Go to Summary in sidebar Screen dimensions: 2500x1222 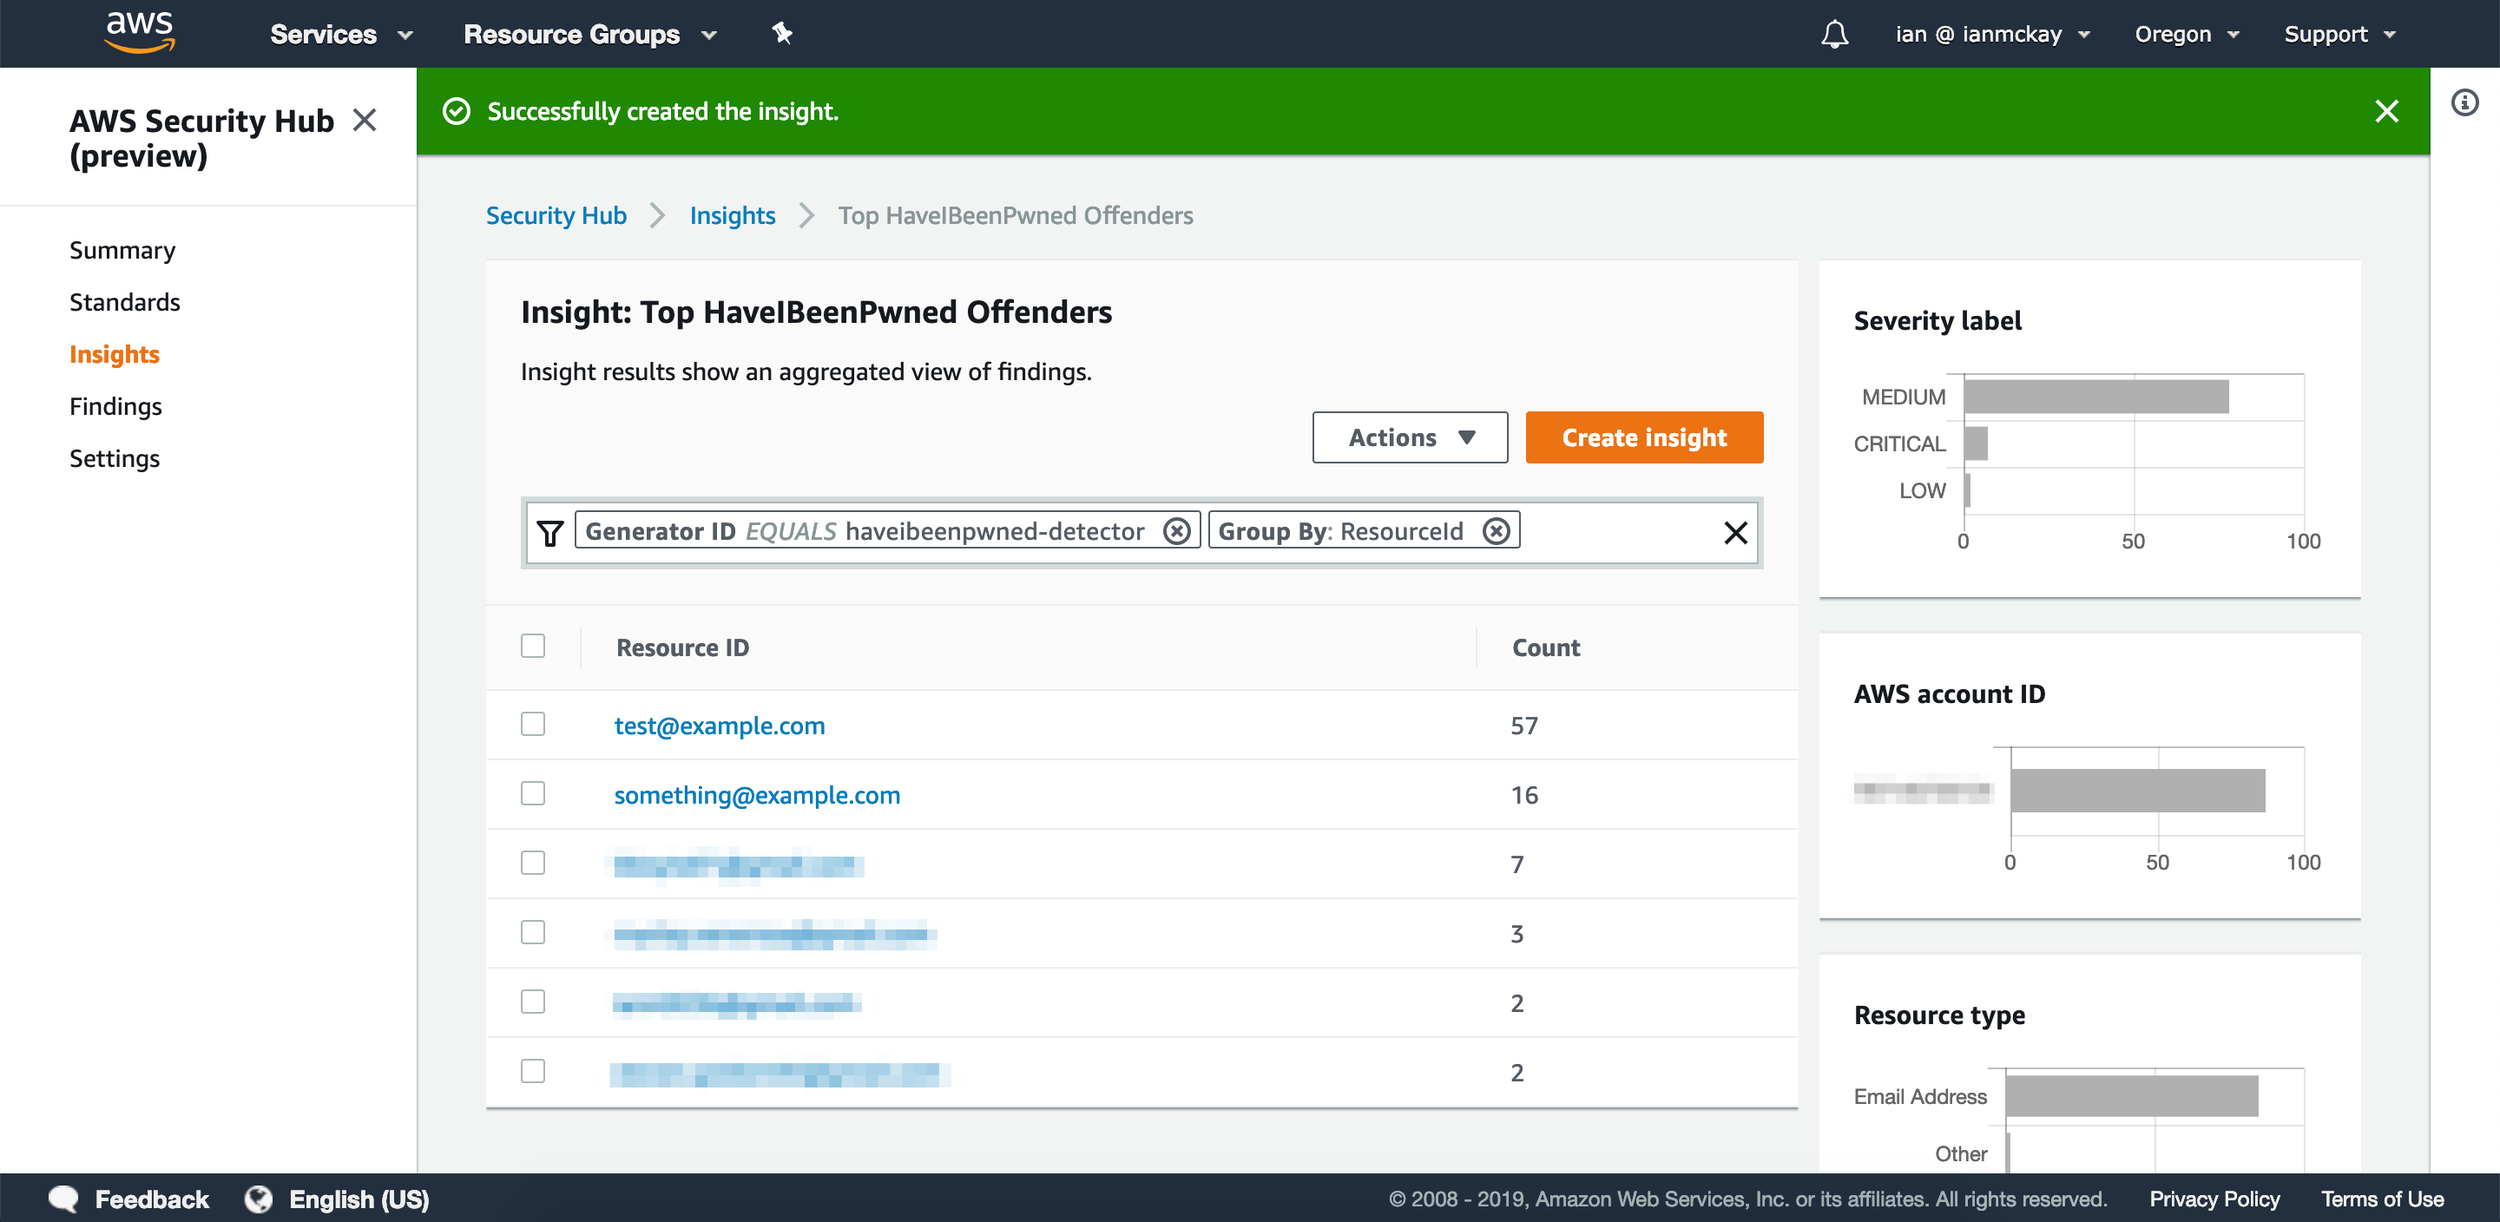point(122,250)
